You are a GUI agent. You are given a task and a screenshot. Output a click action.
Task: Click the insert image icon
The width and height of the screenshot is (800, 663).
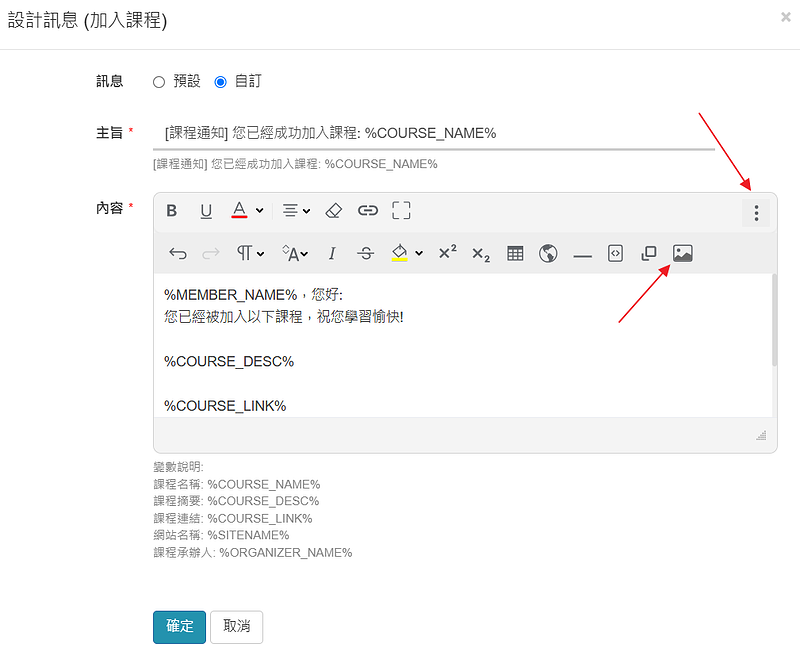point(683,253)
